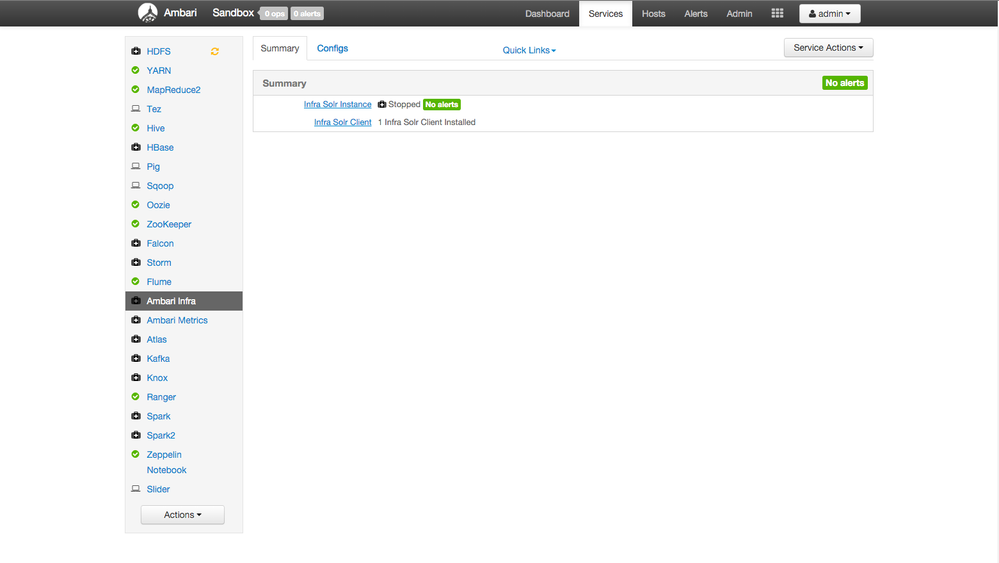The width and height of the screenshot is (999, 563).
Task: Click the Falcon stopped status icon
Action: pyautogui.click(x=136, y=243)
